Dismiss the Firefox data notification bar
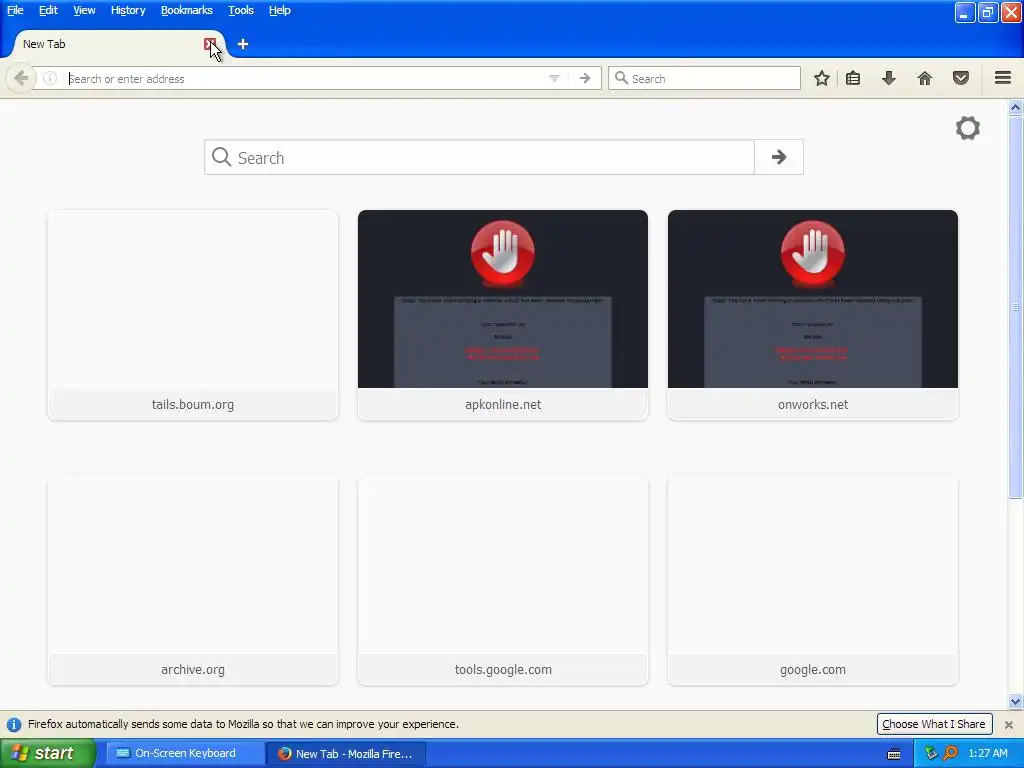The height and width of the screenshot is (768, 1024). tap(1009, 724)
